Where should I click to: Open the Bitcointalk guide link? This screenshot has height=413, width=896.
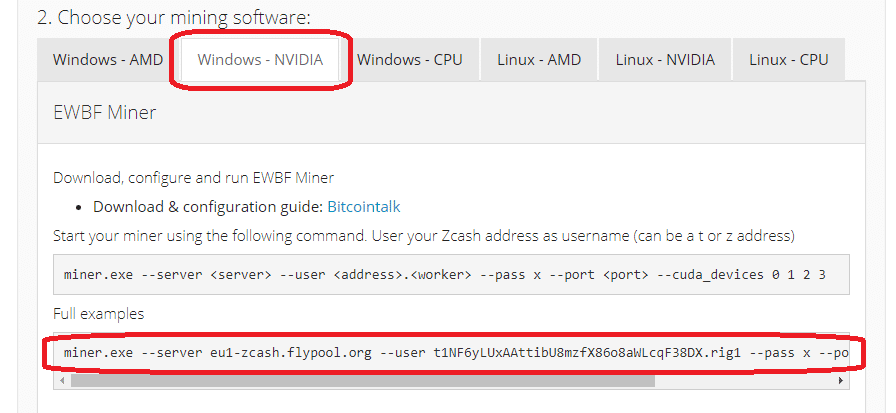(364, 207)
